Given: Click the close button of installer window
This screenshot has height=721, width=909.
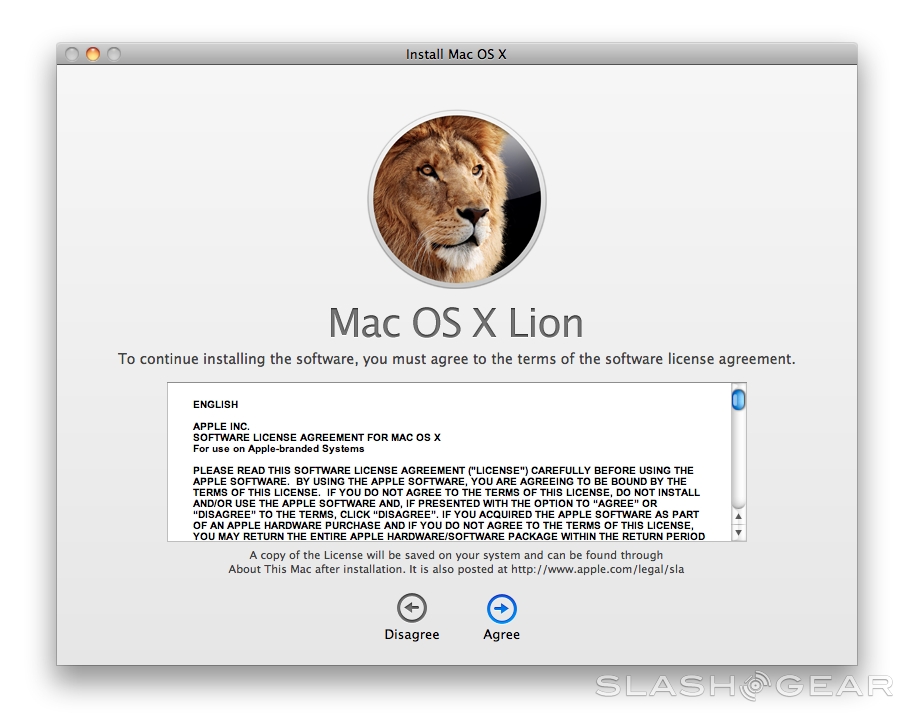Looking at the screenshot, I should 72,54.
